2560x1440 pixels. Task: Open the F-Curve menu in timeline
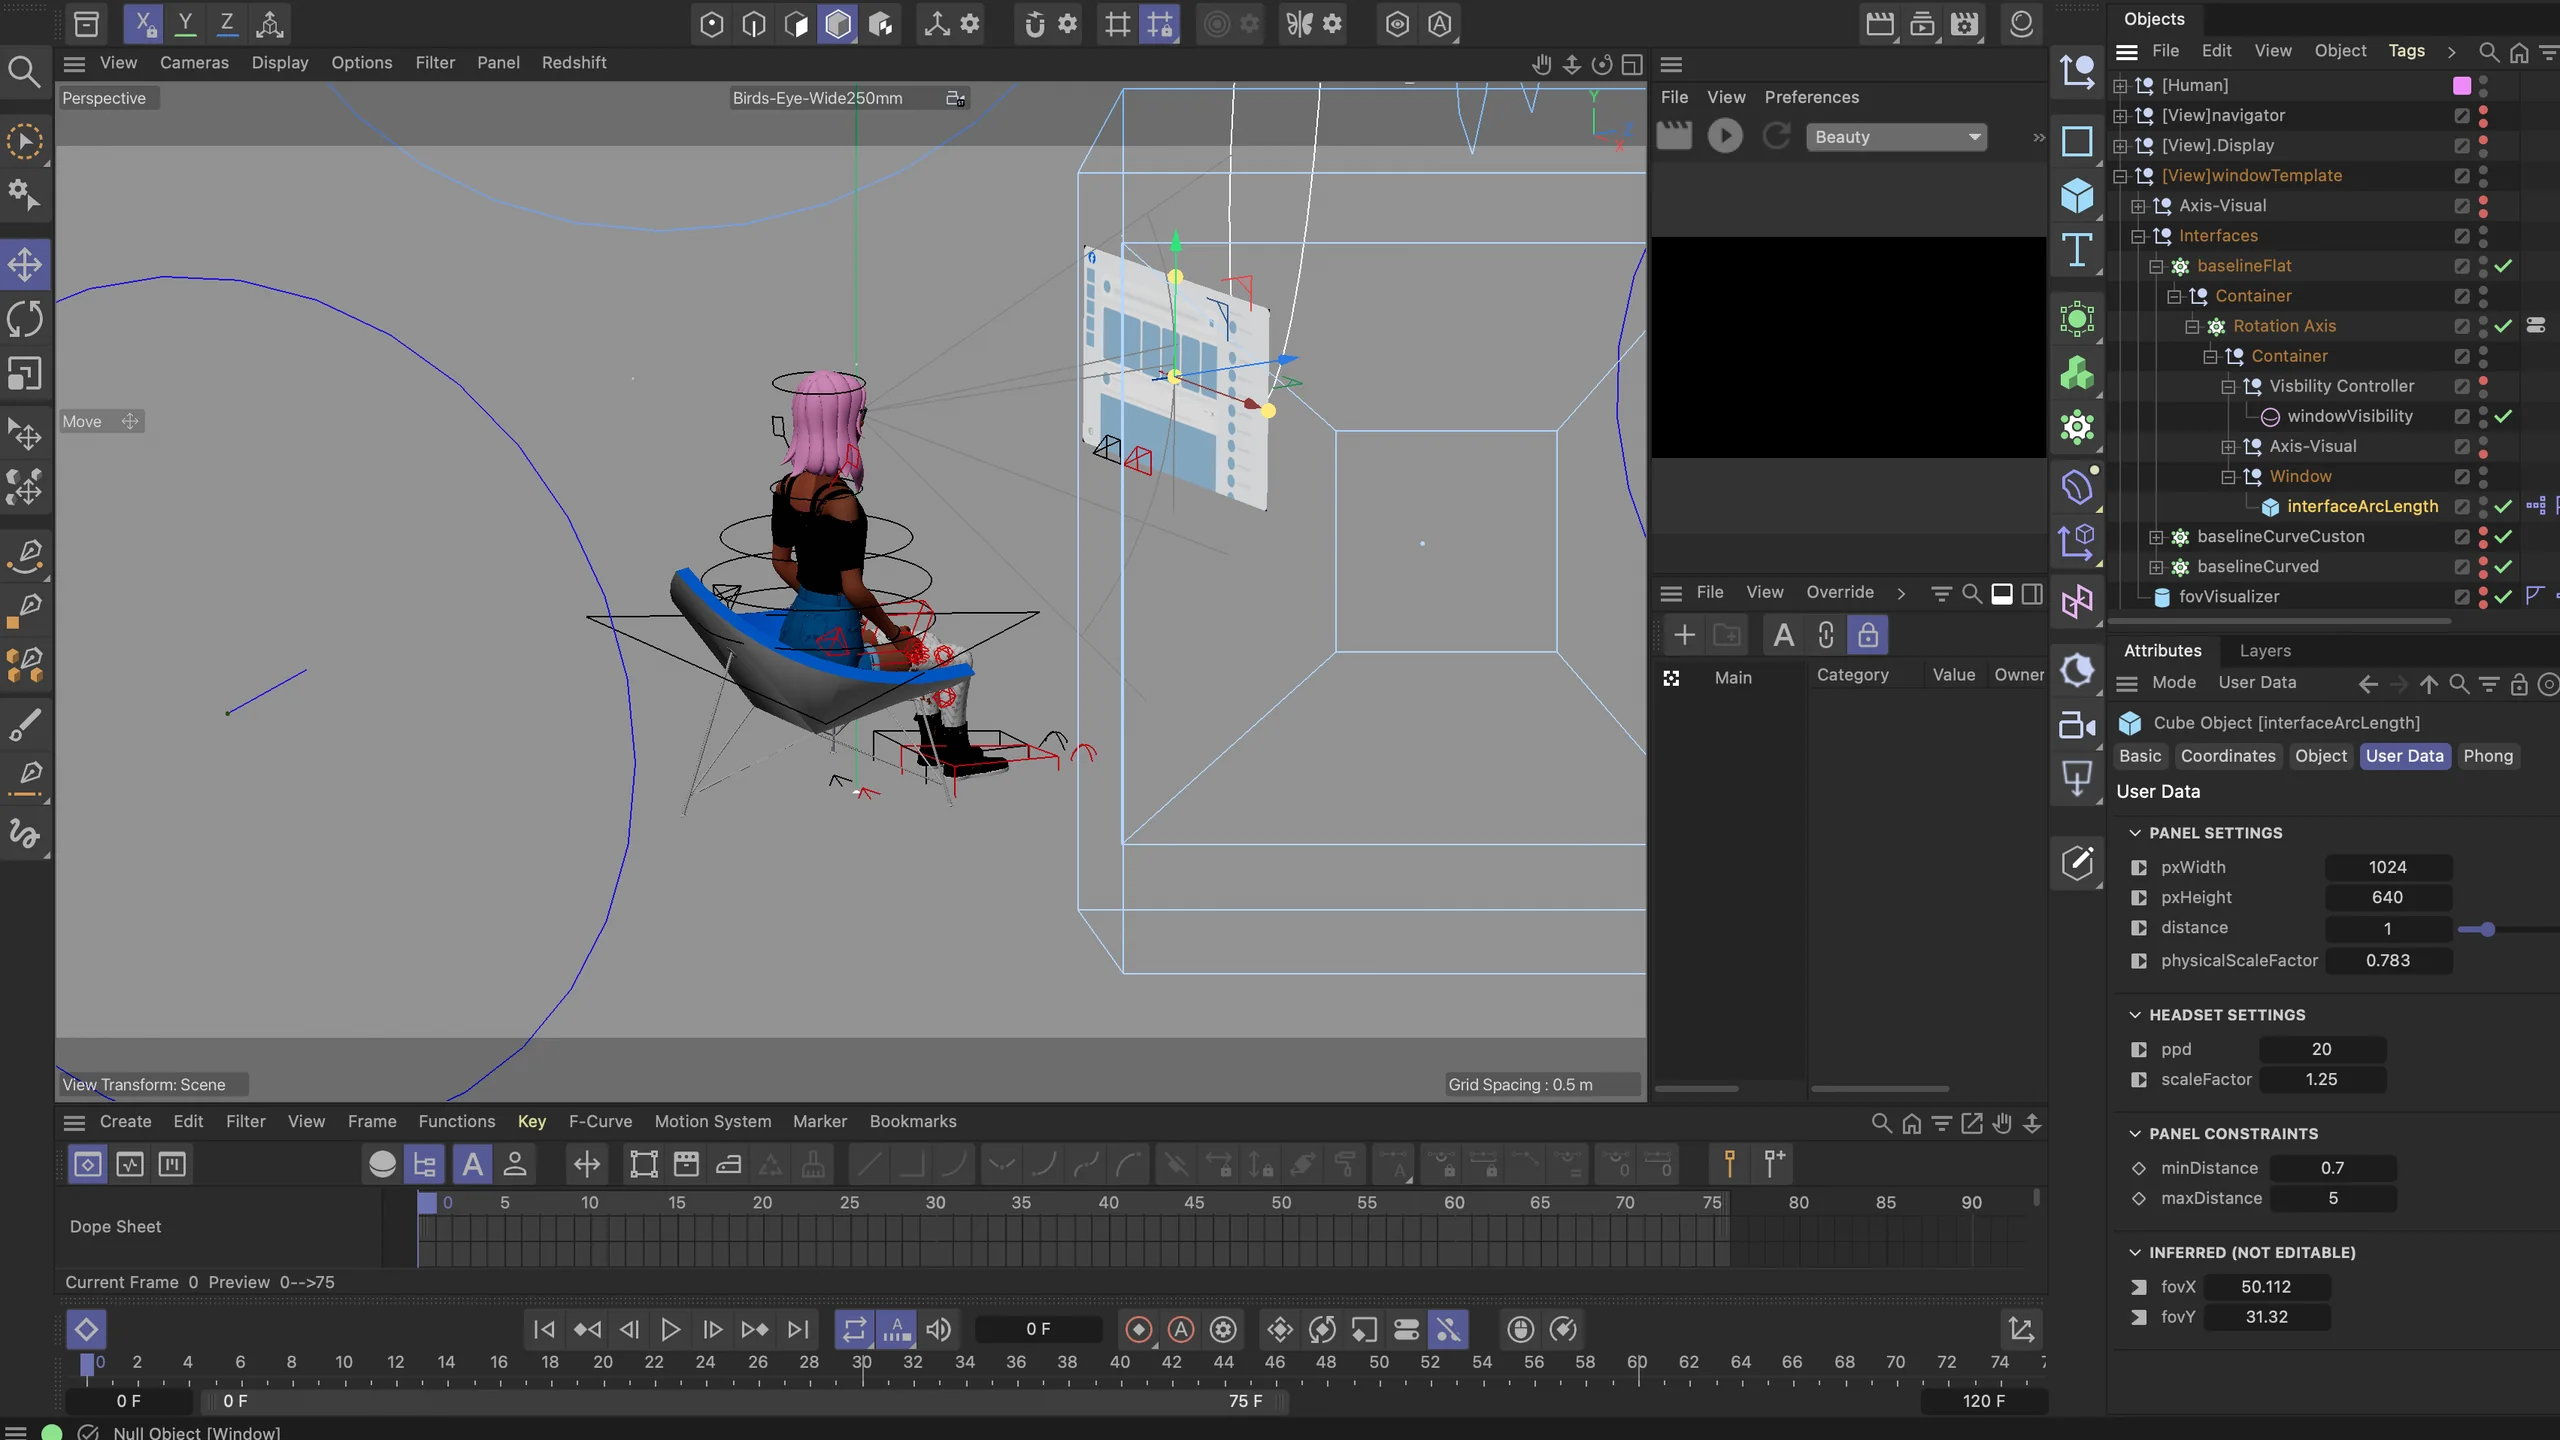coord(600,1122)
